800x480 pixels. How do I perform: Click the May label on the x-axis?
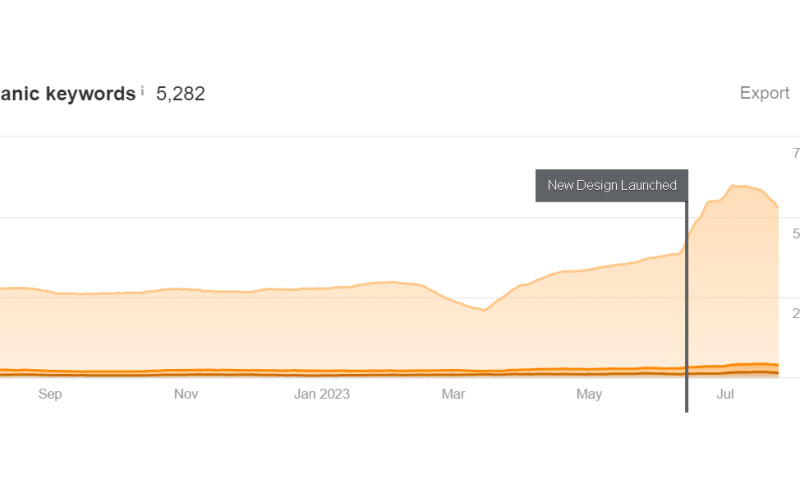click(589, 394)
